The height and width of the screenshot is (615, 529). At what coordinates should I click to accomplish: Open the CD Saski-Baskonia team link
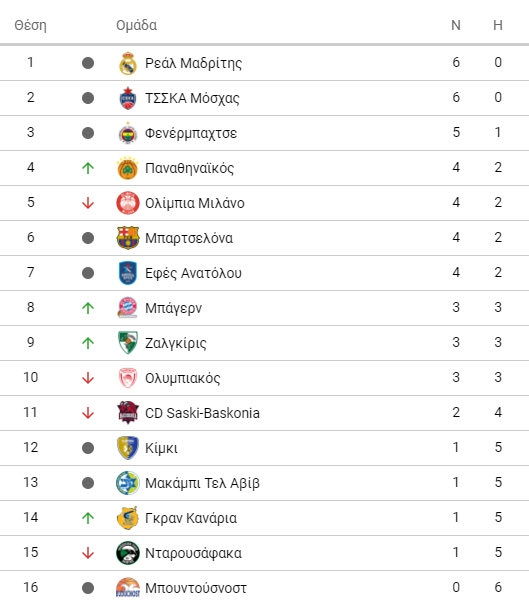click(x=202, y=413)
